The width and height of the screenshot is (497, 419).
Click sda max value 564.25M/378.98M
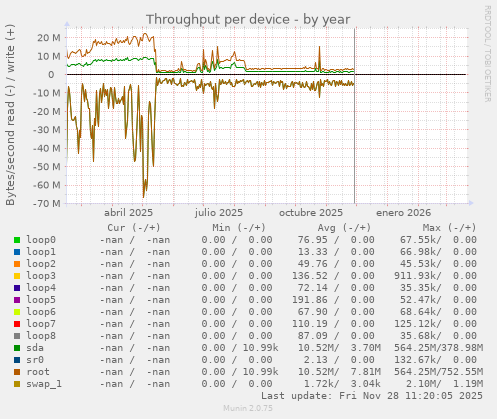pyautogui.click(x=438, y=348)
